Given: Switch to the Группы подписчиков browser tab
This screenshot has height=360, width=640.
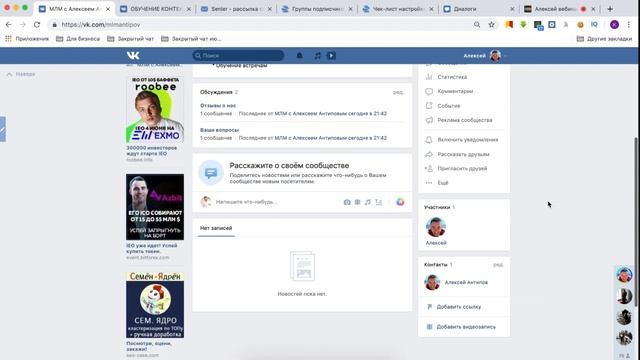Looking at the screenshot, I should [317, 9].
